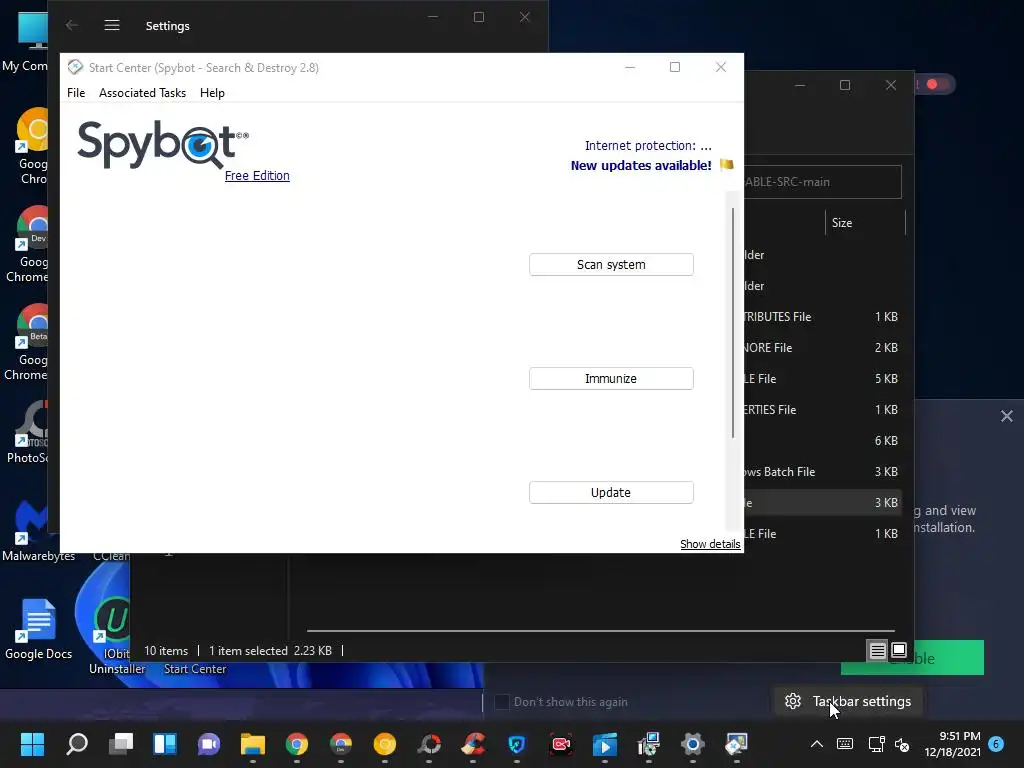Open the Malwarebytes desktop shortcut
The width and height of the screenshot is (1024, 768).
tap(38, 530)
